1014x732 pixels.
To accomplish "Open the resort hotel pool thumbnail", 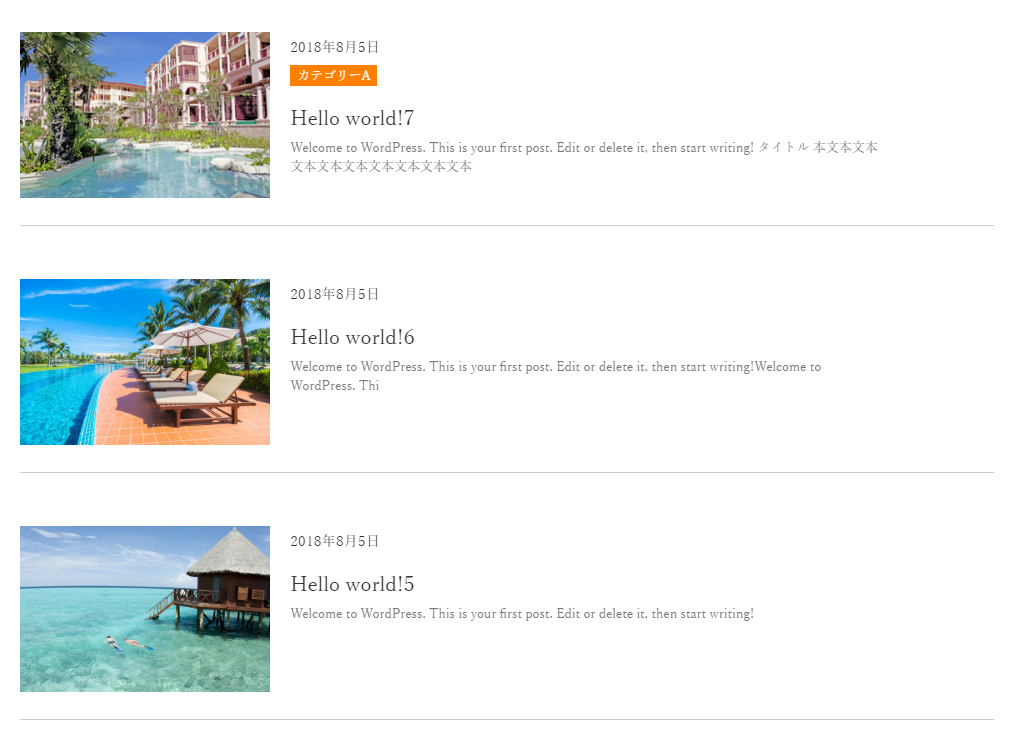I will tap(145, 115).
